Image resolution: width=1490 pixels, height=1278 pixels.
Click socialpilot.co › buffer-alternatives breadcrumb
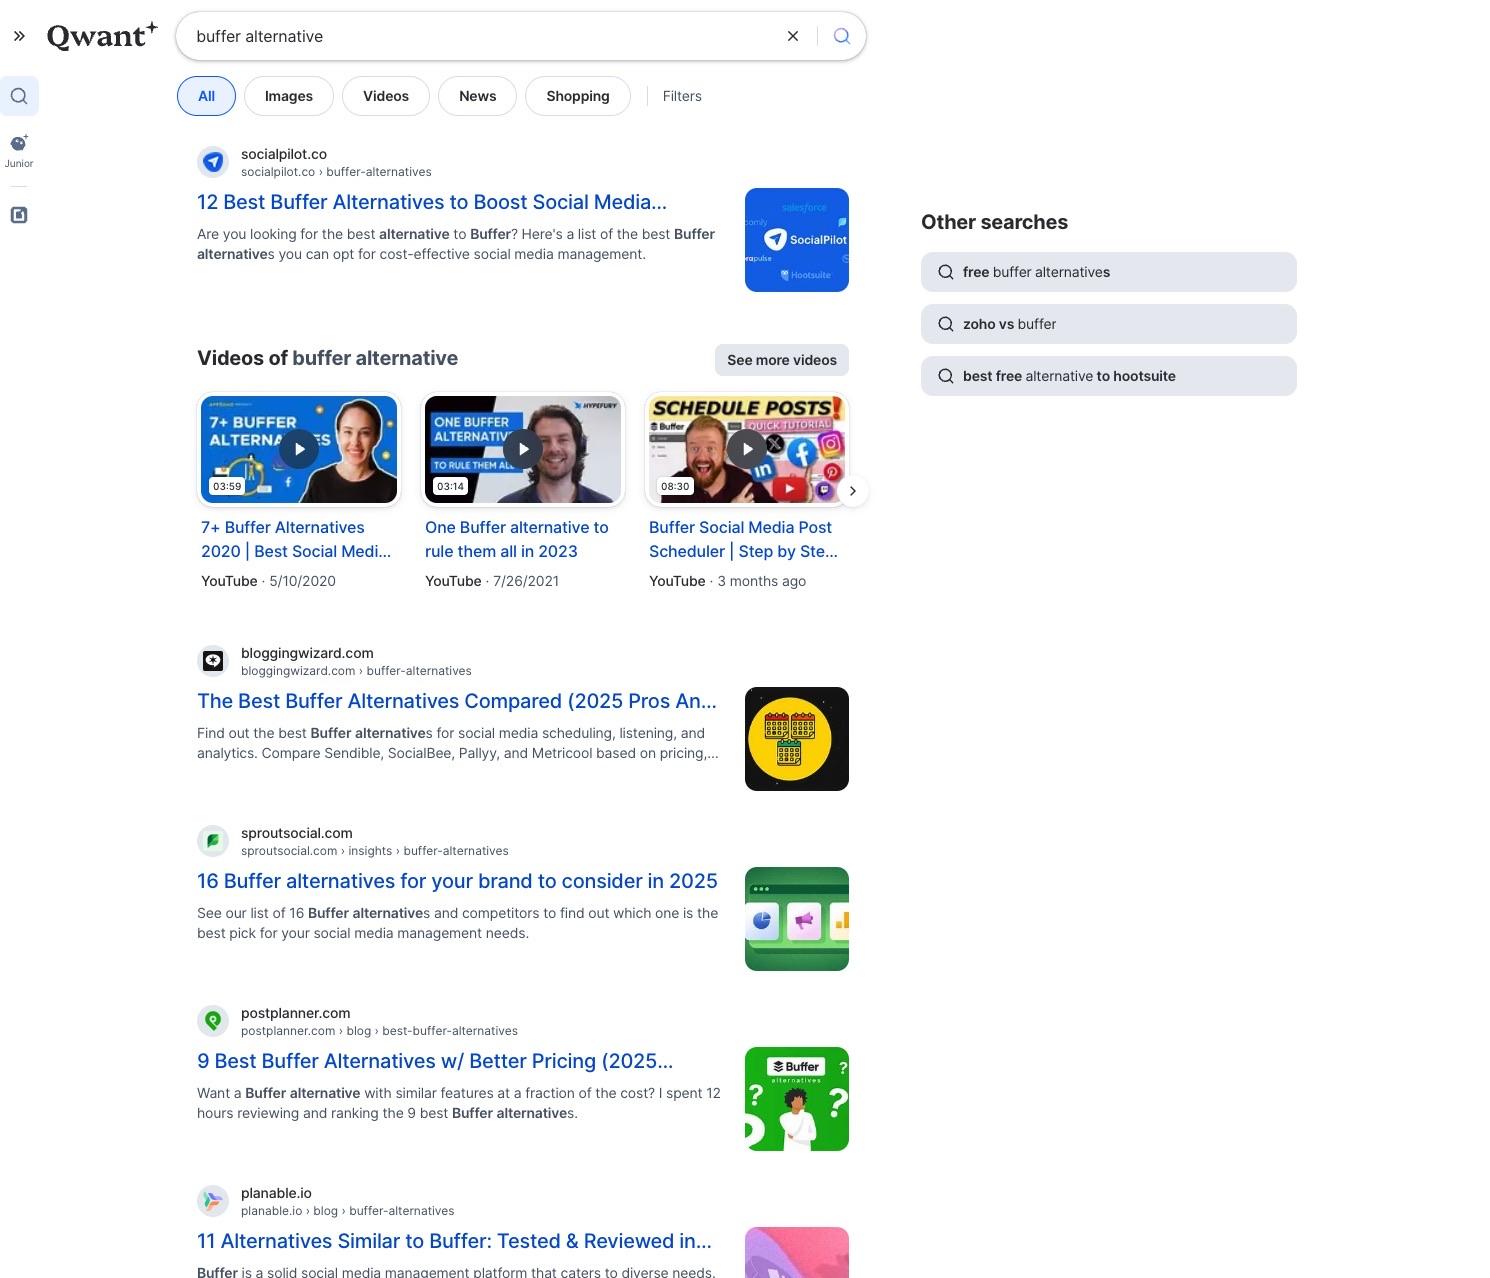336,172
